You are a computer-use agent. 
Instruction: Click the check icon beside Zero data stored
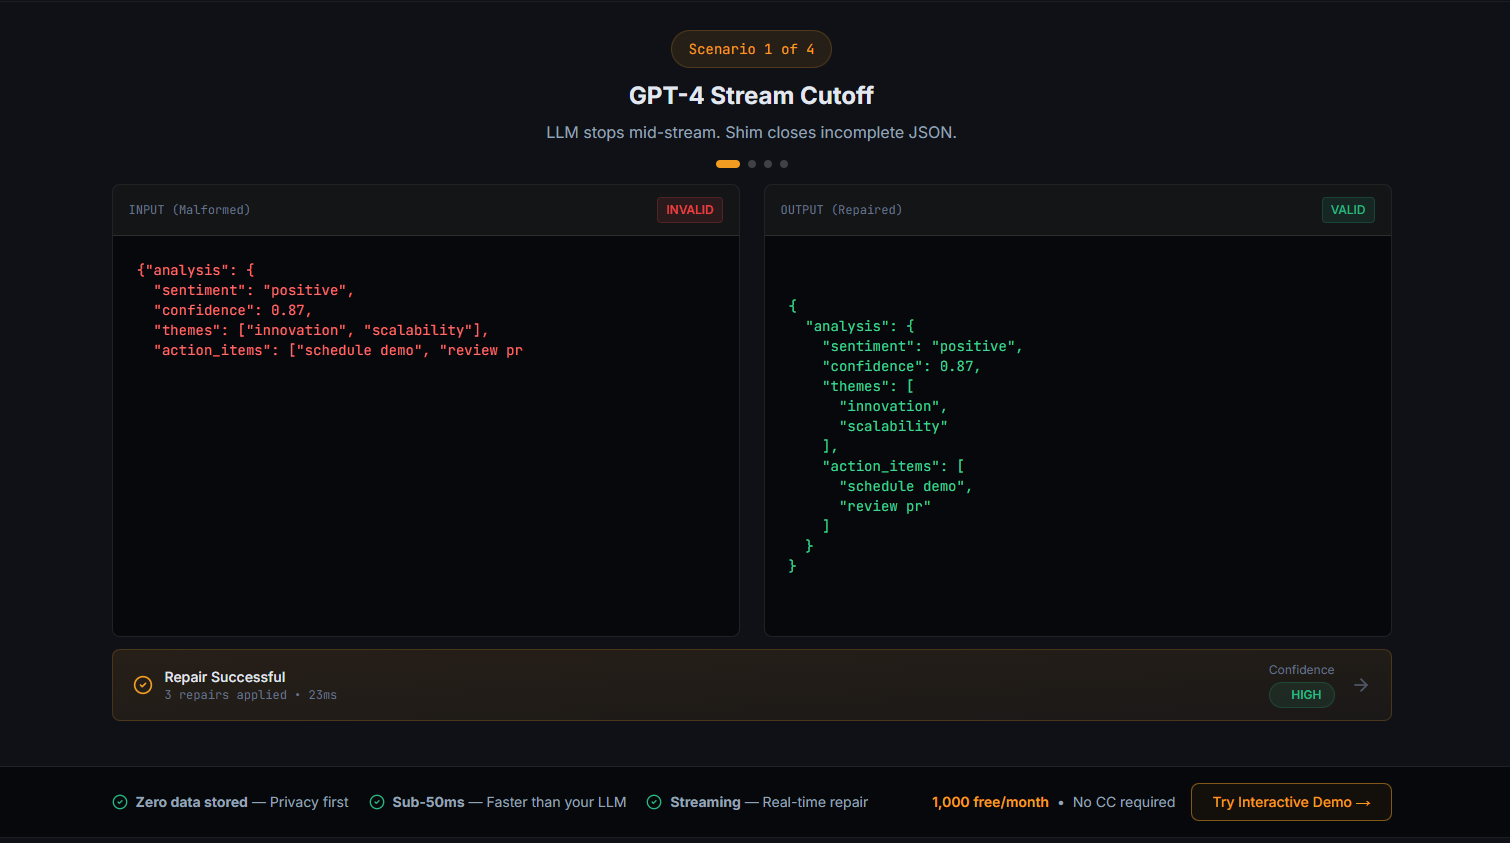pyautogui.click(x=119, y=802)
